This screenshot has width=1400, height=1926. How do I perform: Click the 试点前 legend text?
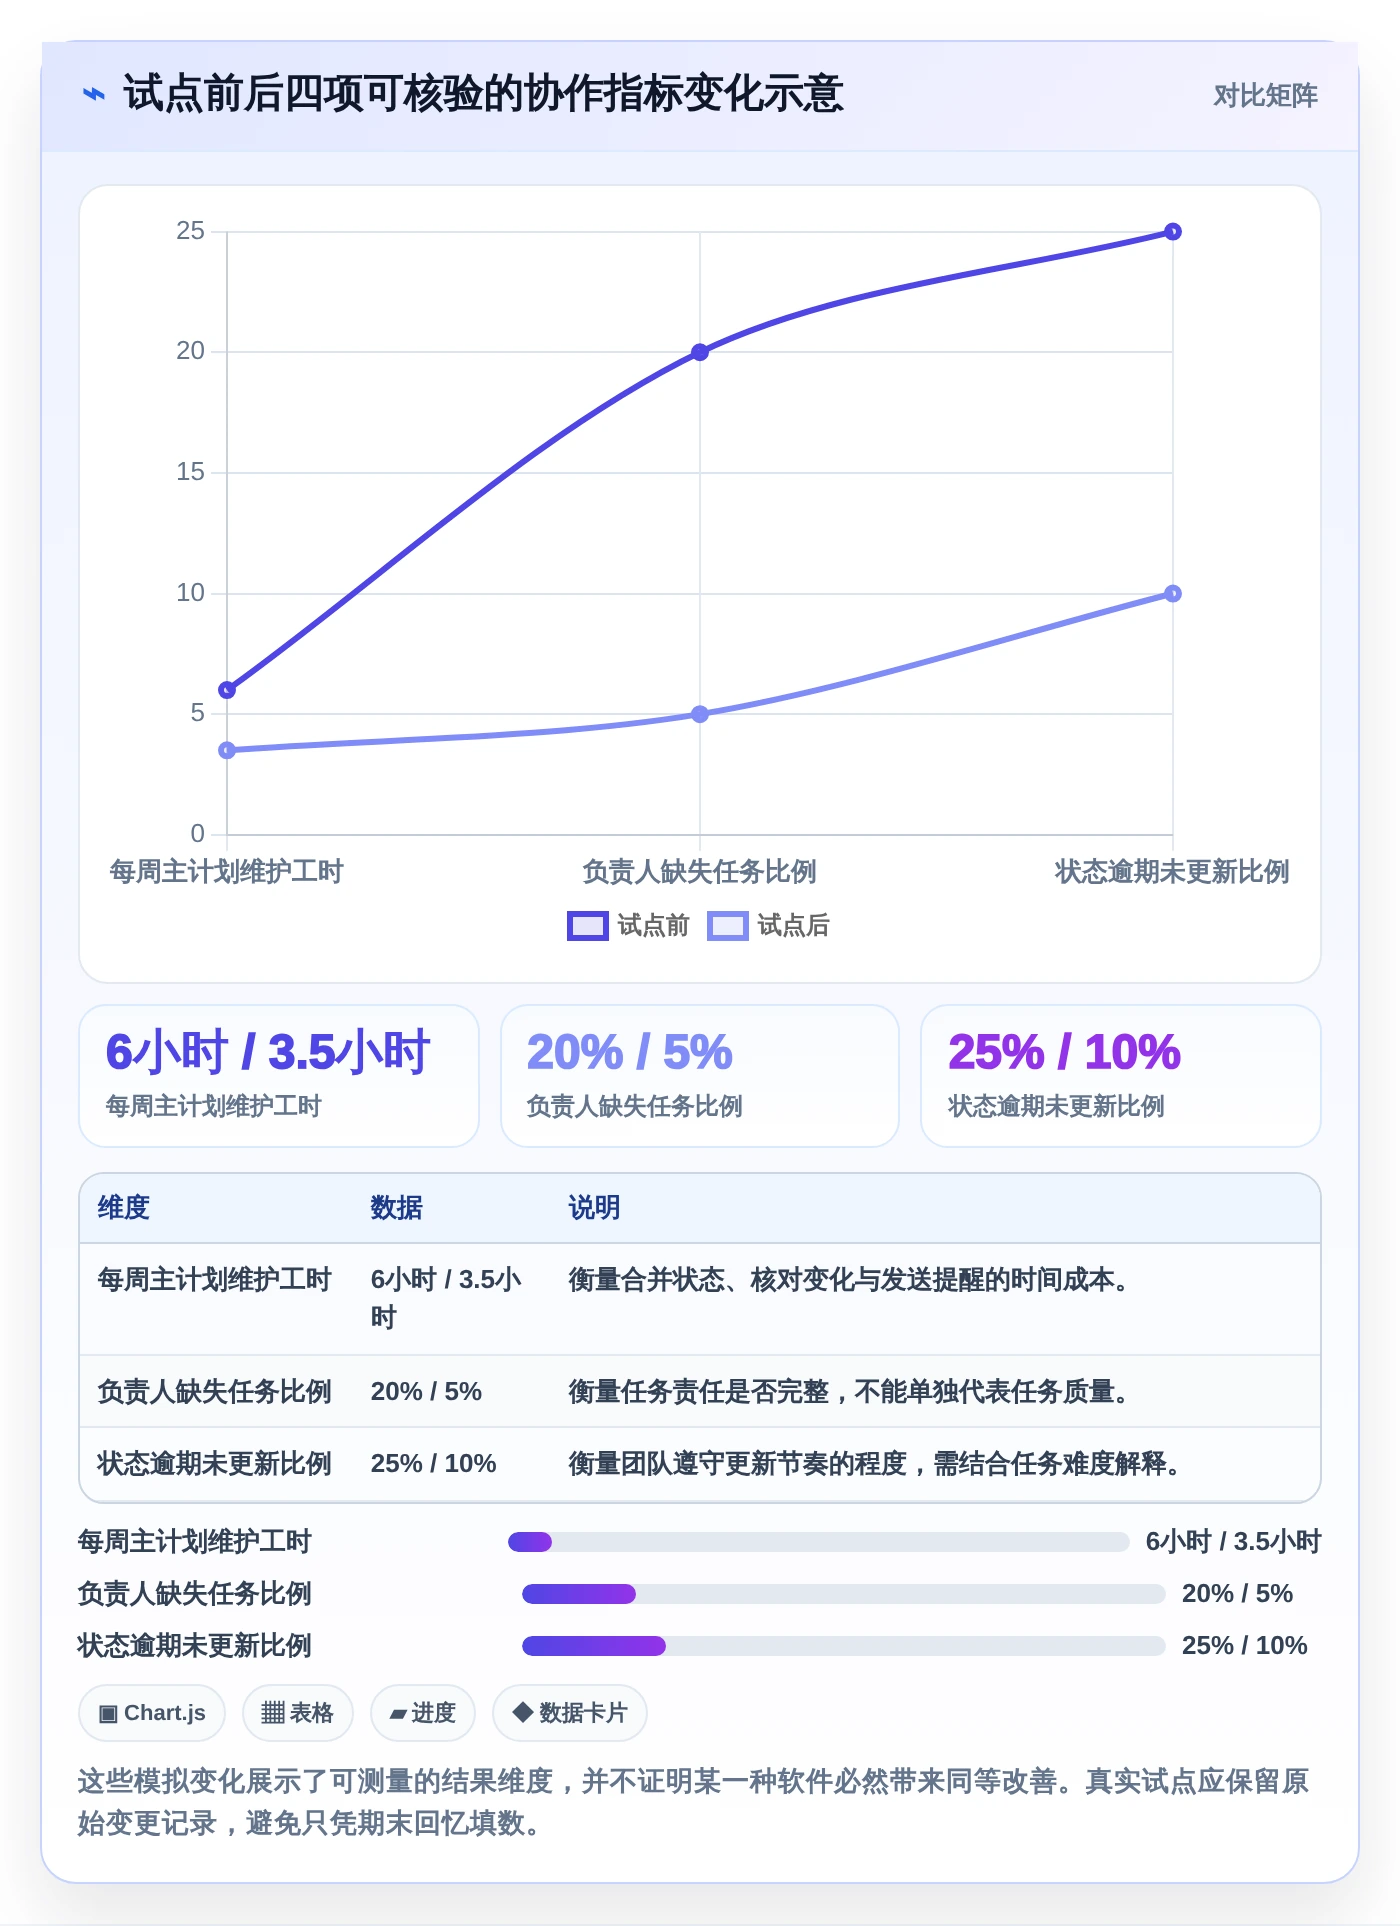pos(653,926)
